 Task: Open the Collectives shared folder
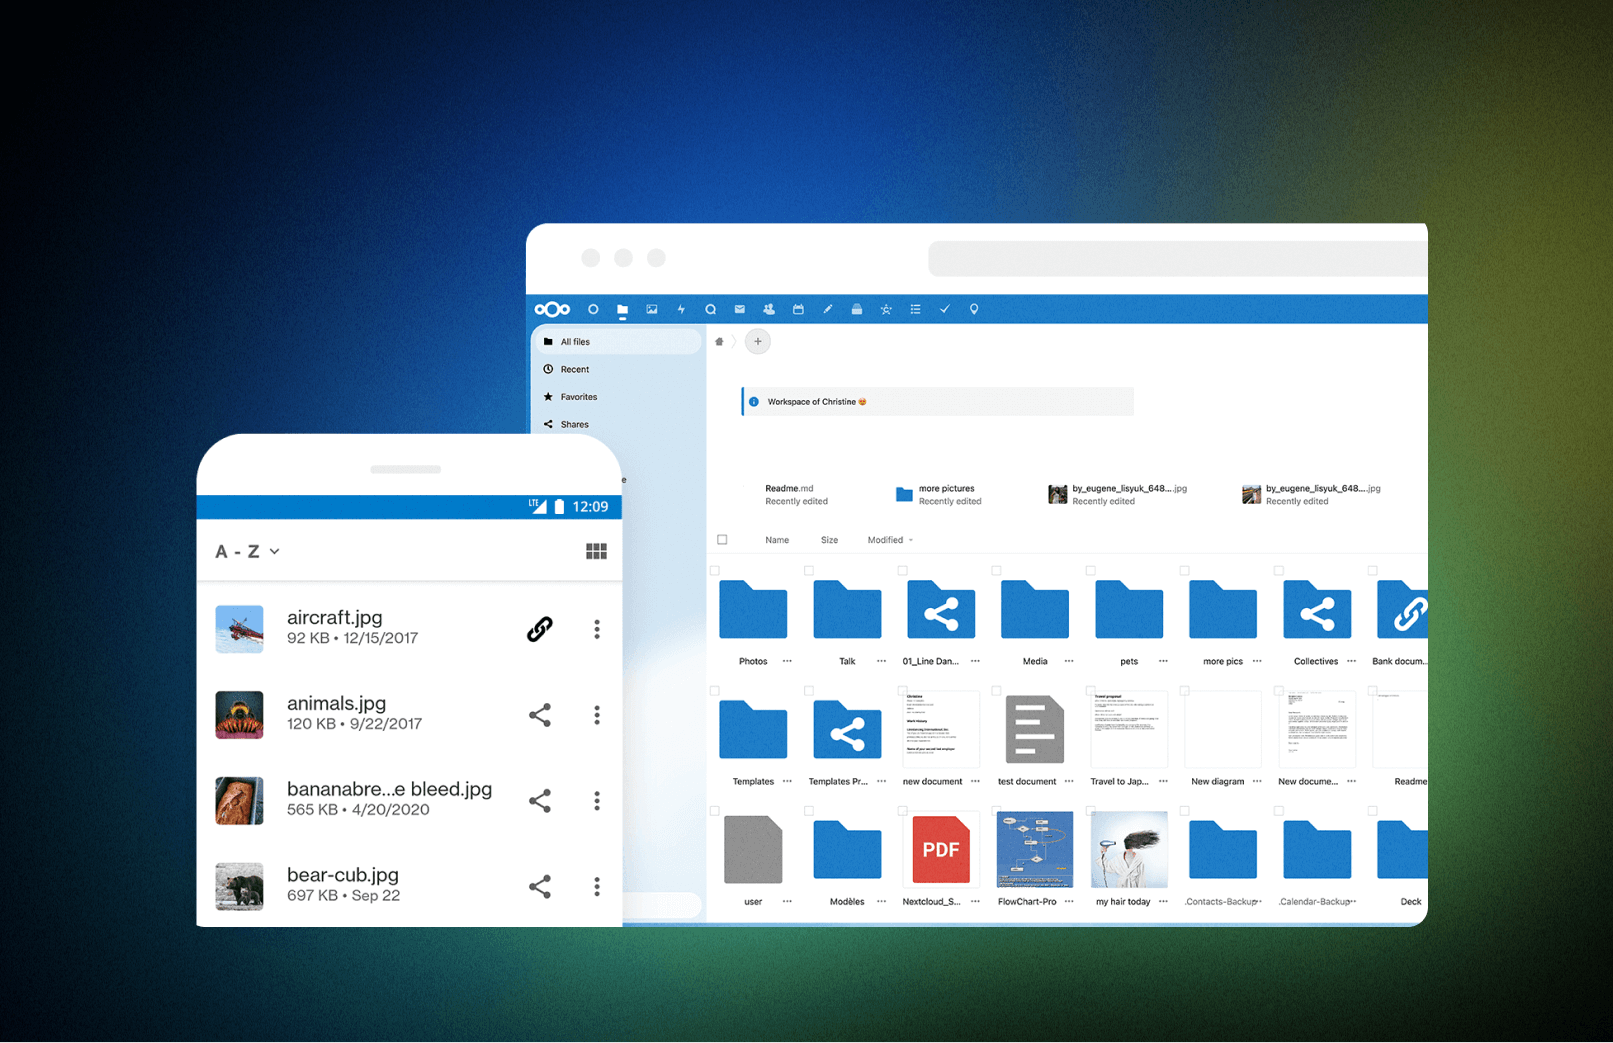pos(1317,610)
